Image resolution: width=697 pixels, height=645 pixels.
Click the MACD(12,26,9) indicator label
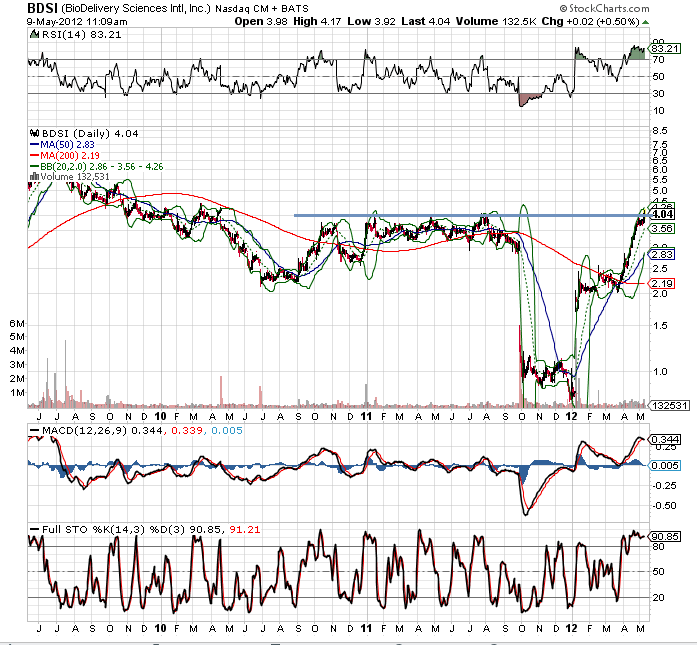pyautogui.click(x=85, y=430)
